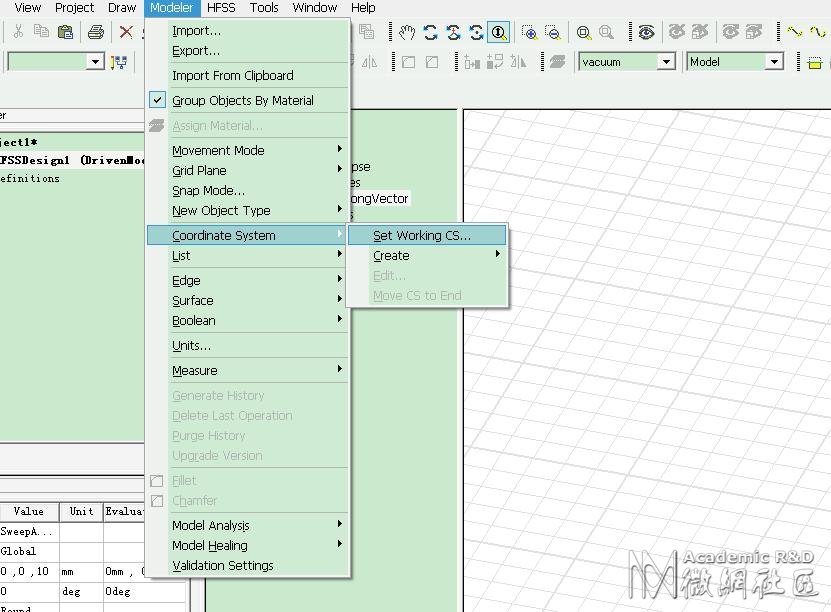Open the HFSS menu
The image size is (831, 612).
(221, 8)
